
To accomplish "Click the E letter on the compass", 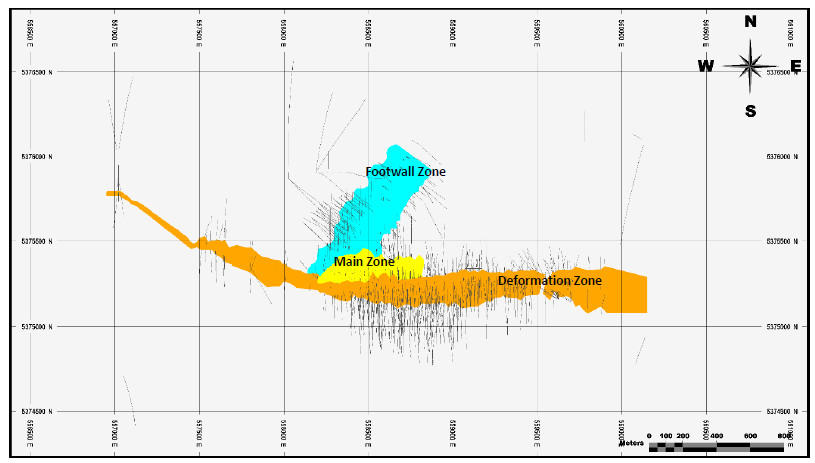I will pos(795,66).
